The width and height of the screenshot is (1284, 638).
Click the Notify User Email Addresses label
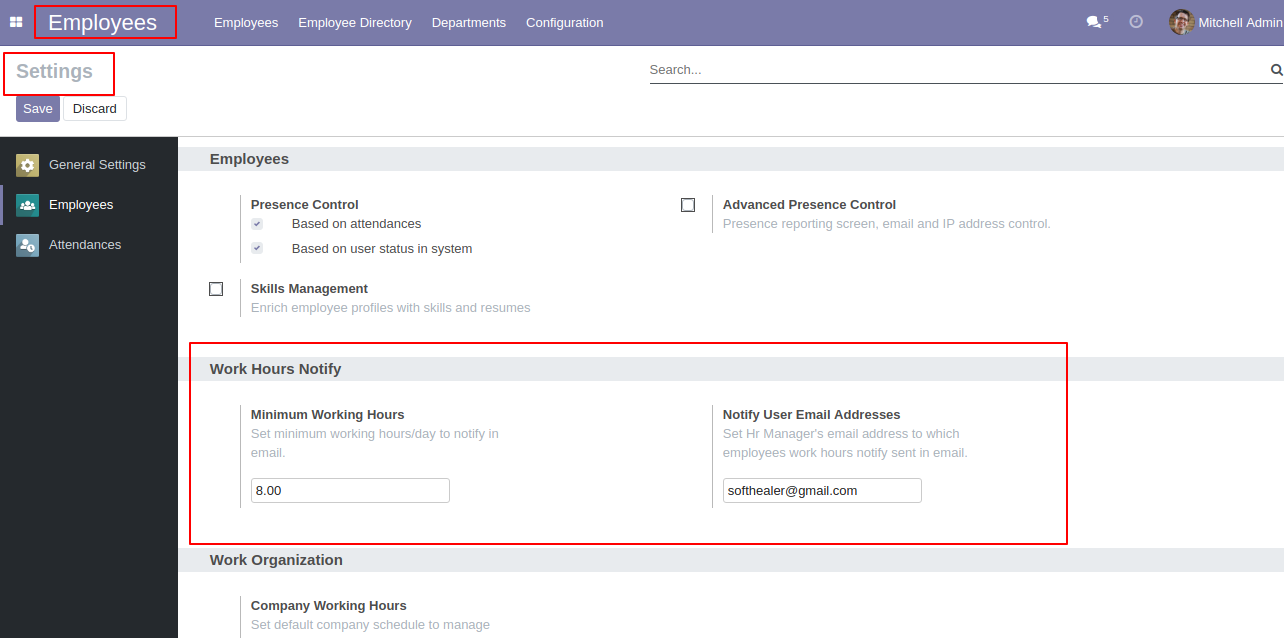coord(812,415)
